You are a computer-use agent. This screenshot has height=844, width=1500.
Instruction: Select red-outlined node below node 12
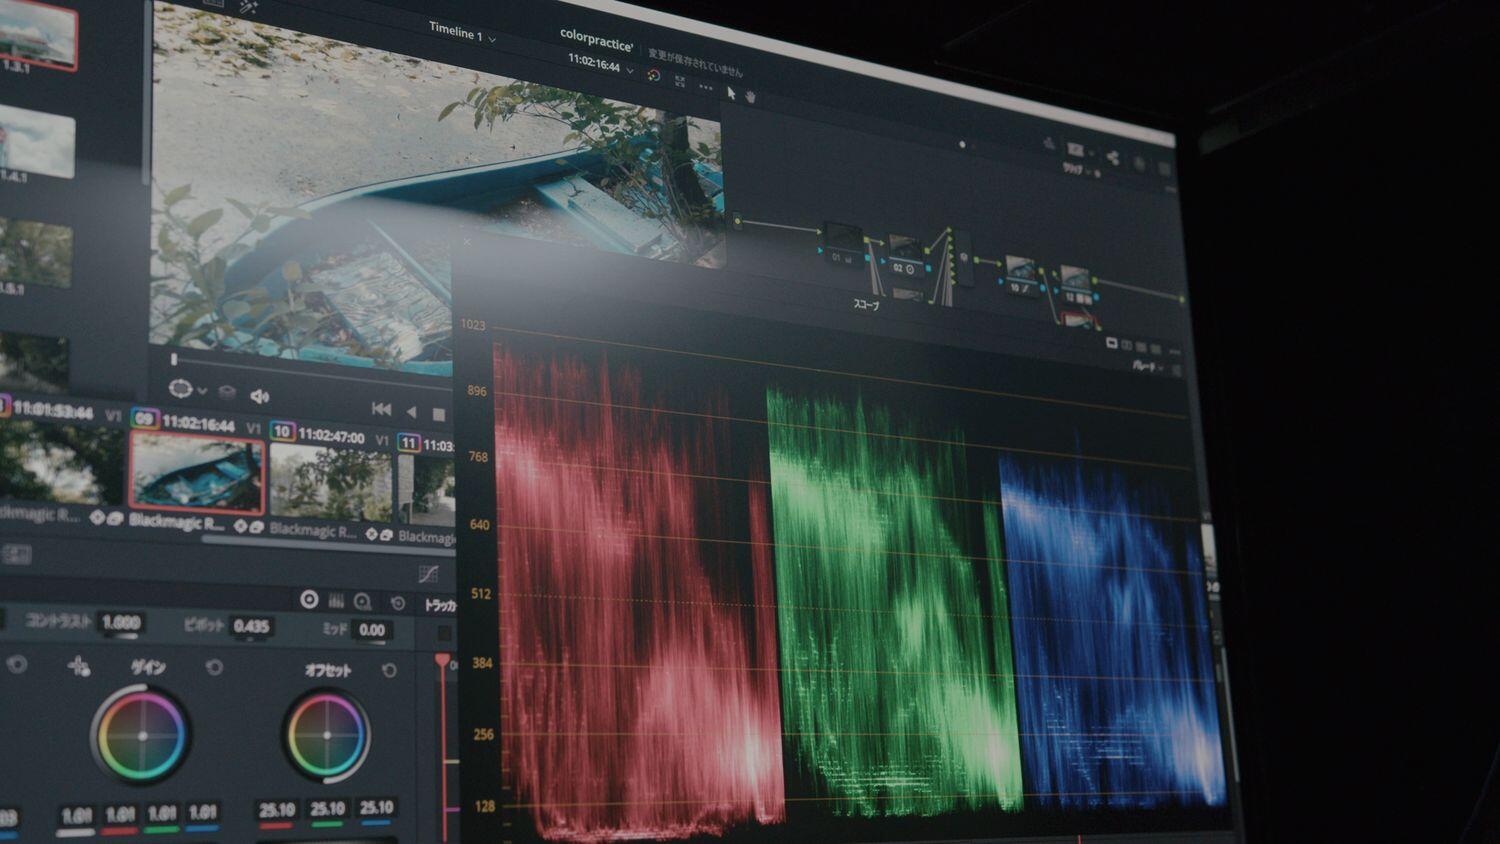(x=1077, y=320)
